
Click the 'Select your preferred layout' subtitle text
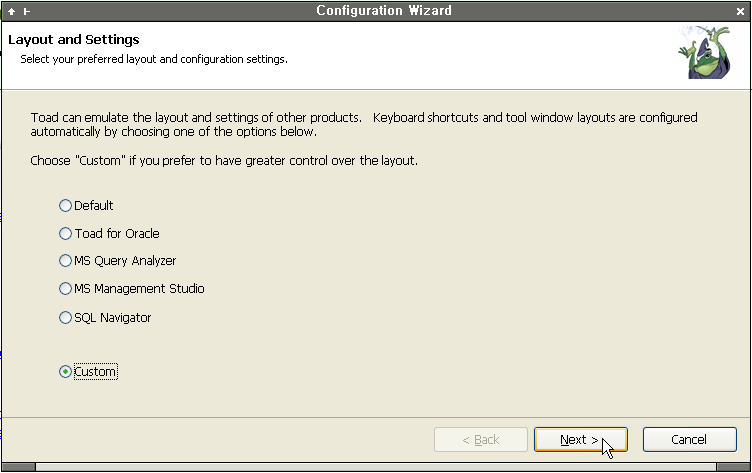tap(154, 59)
